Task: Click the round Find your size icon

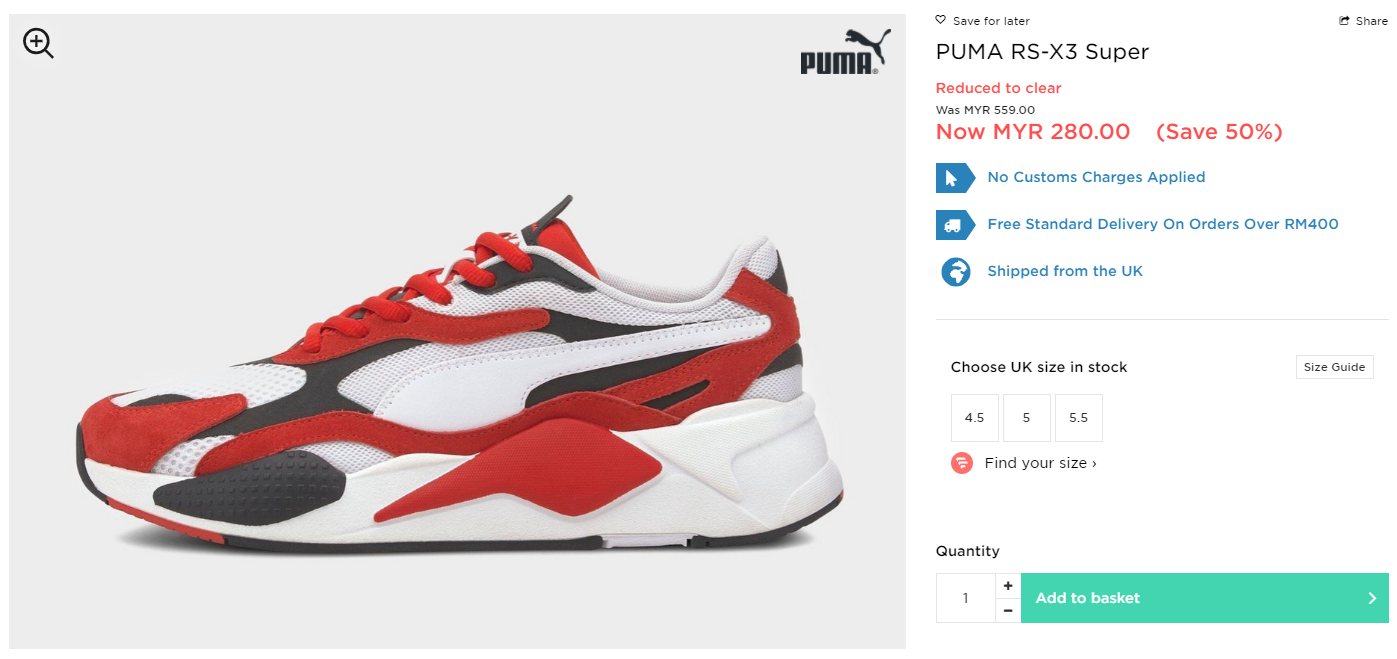Action: [962, 463]
